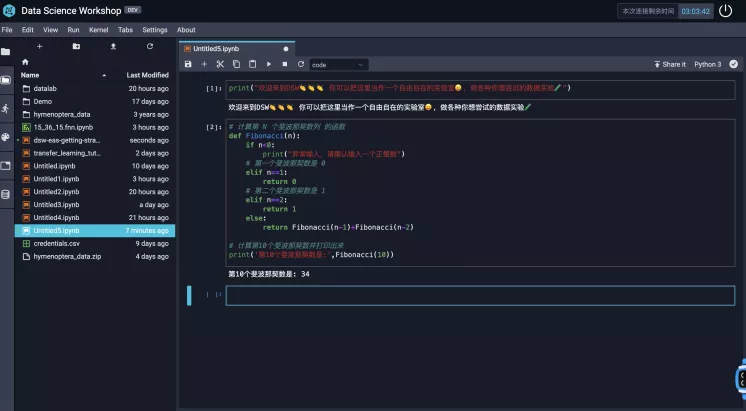Sort files by Last Modified column
This screenshot has width=746, height=411.
click(147, 75)
